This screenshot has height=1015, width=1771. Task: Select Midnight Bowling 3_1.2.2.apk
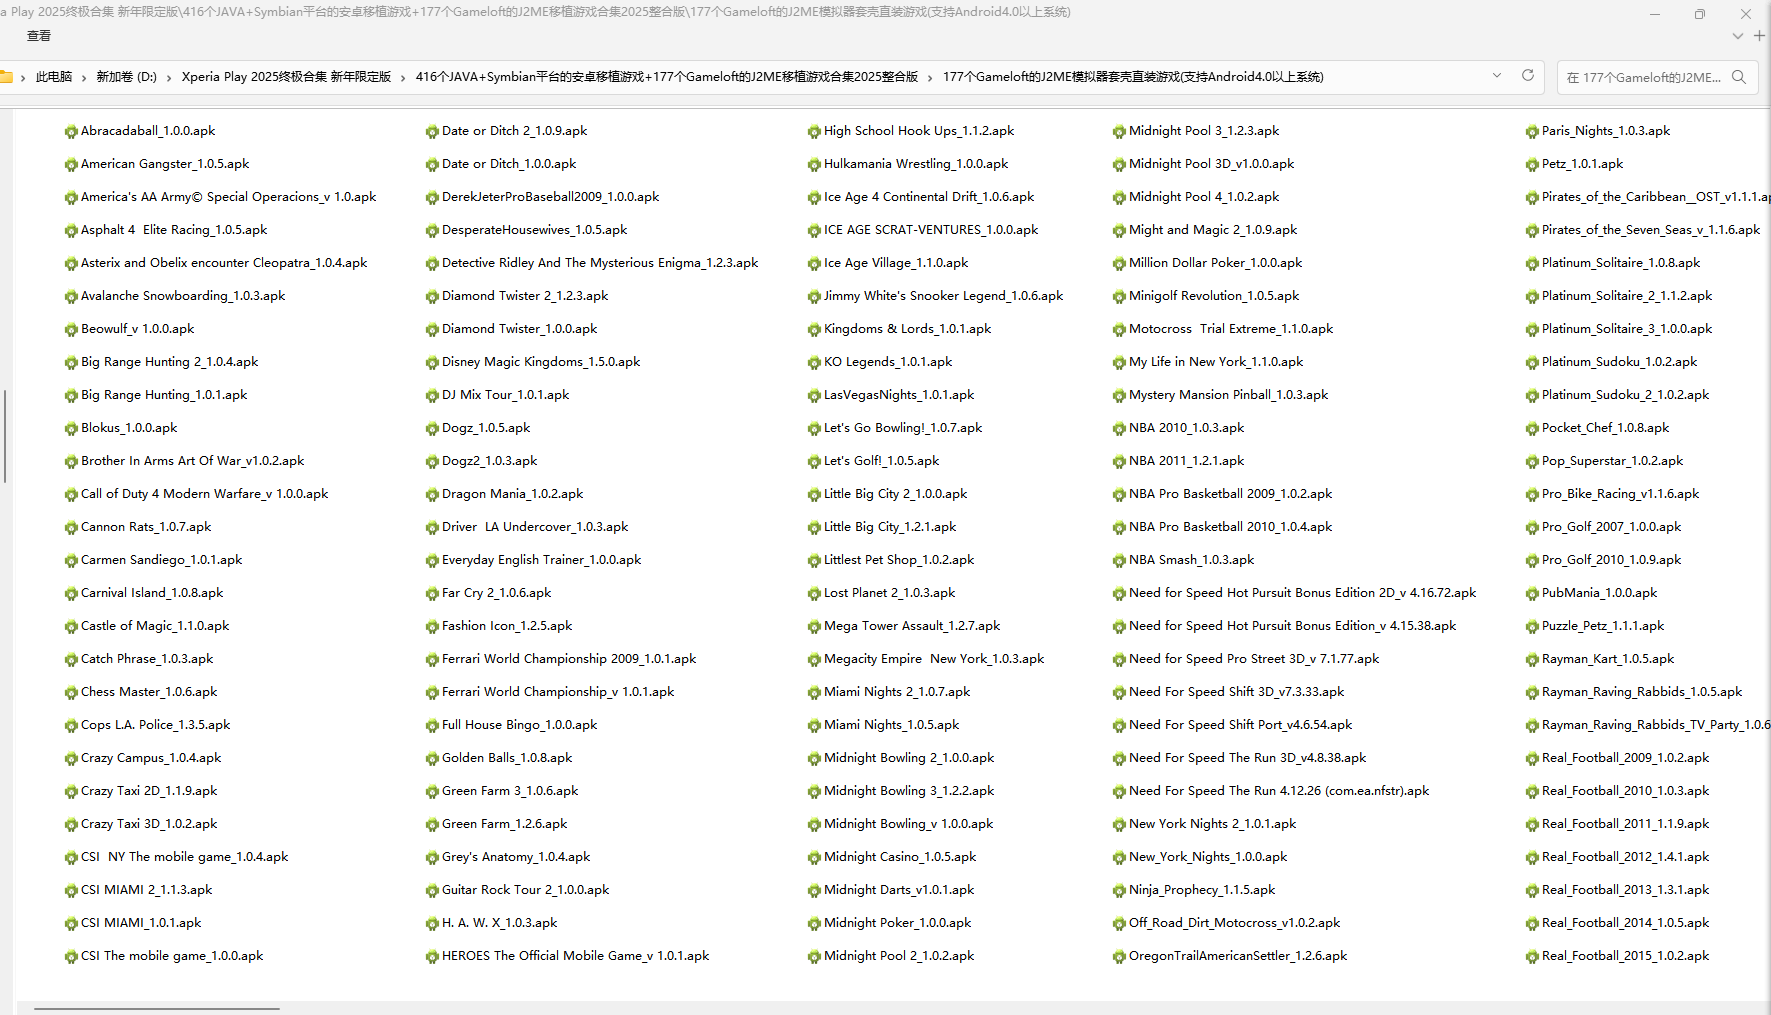pyautogui.click(x=909, y=791)
